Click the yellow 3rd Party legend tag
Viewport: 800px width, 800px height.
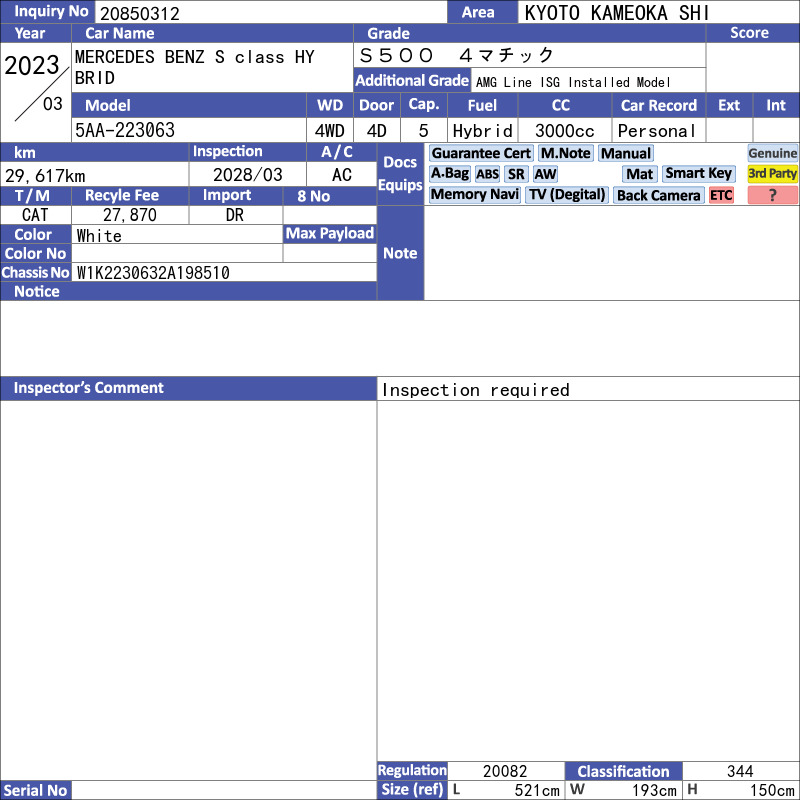tap(772, 174)
